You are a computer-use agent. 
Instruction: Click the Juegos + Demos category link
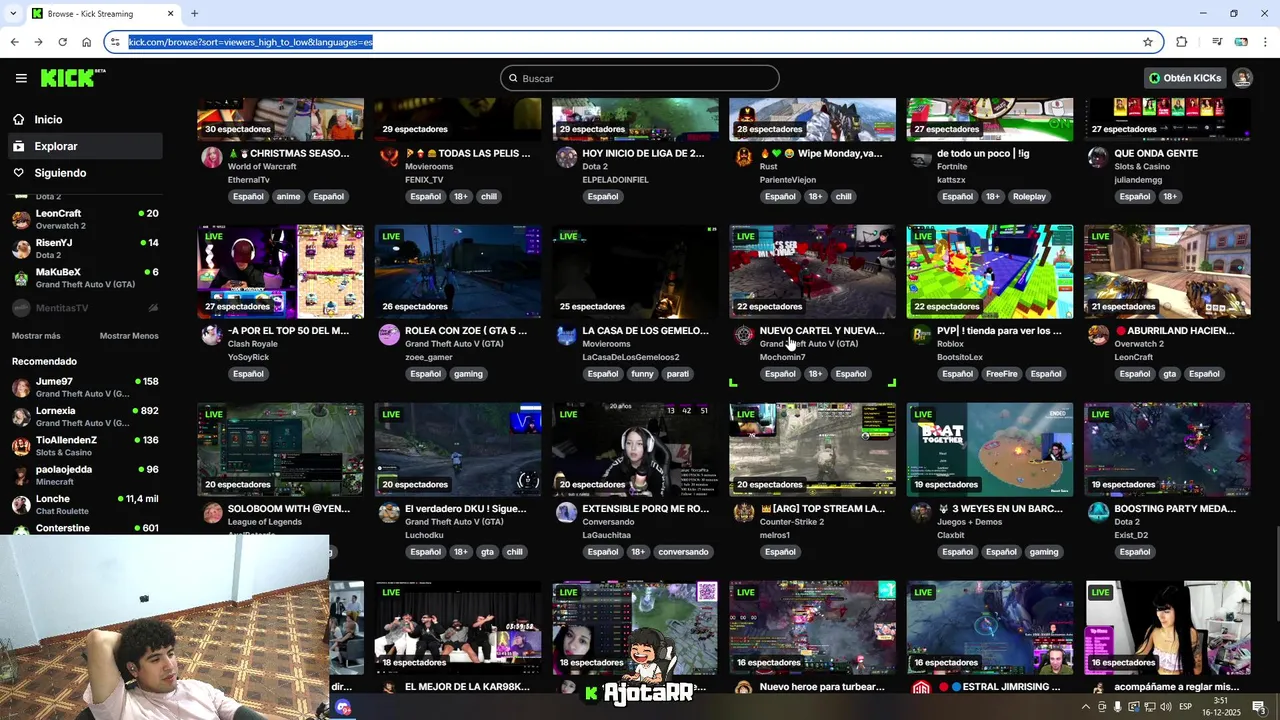972,522
